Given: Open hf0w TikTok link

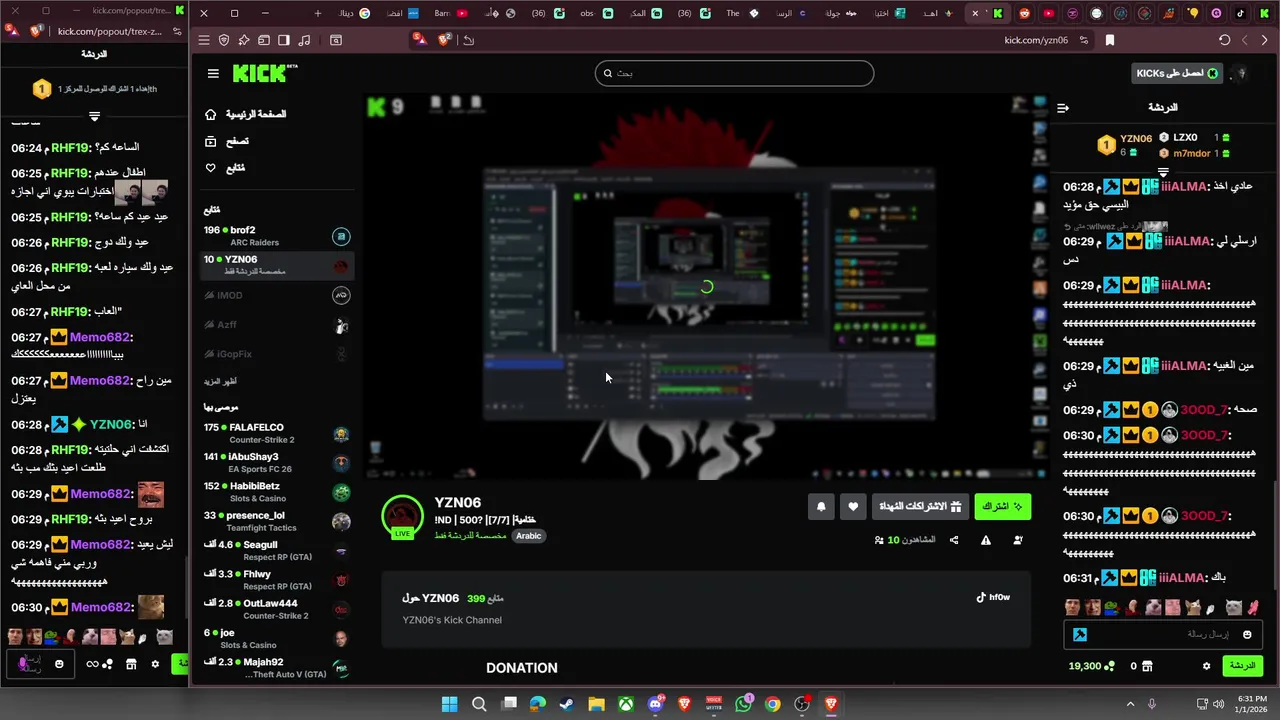Looking at the screenshot, I should [x=993, y=597].
